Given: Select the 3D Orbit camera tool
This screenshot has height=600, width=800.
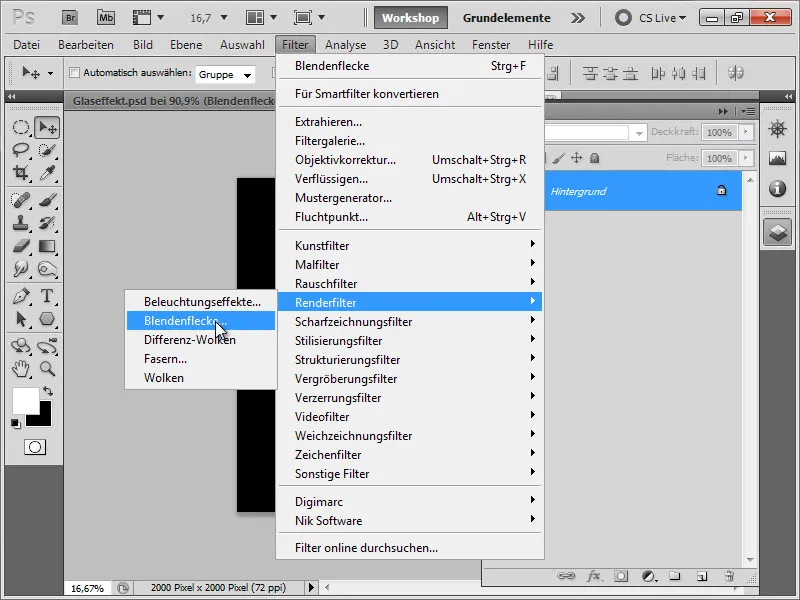Looking at the screenshot, I should (47, 346).
